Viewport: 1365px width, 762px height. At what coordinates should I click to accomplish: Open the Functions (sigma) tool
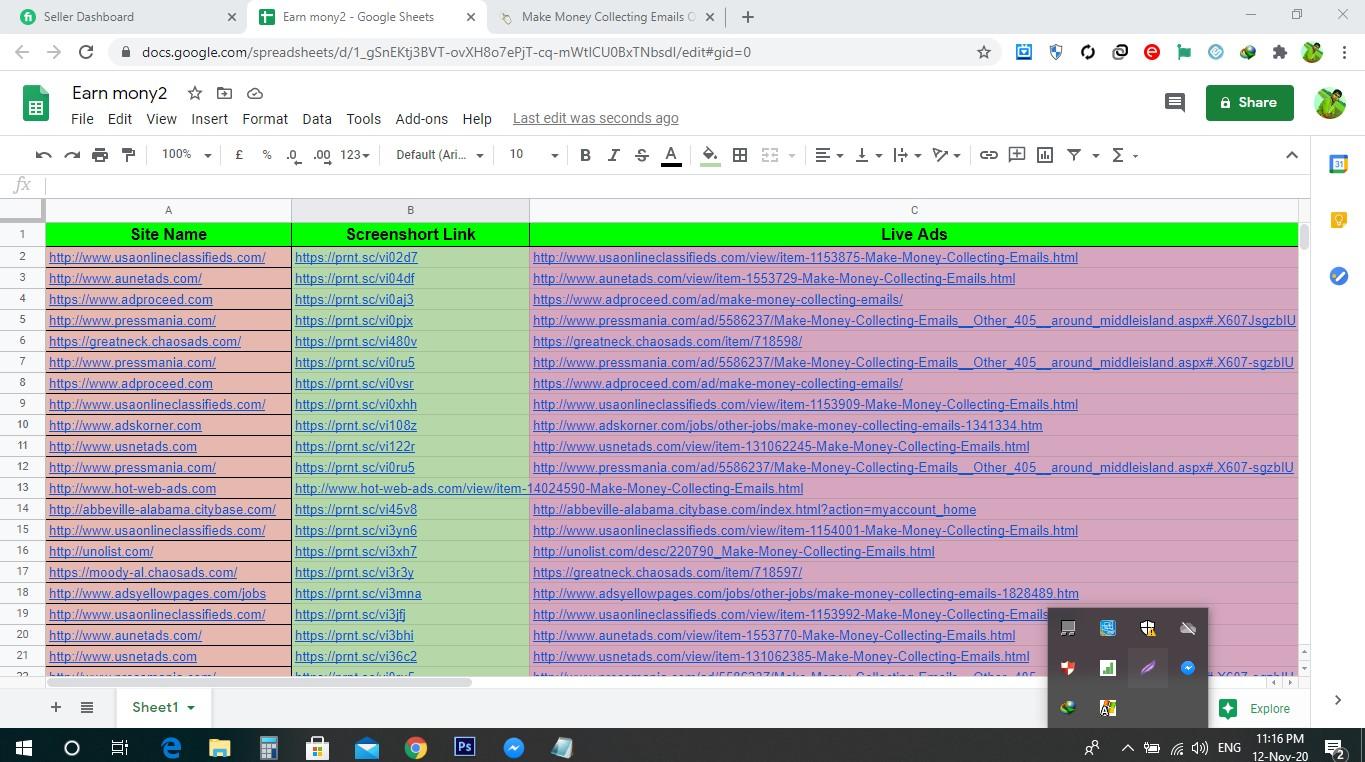1117,155
